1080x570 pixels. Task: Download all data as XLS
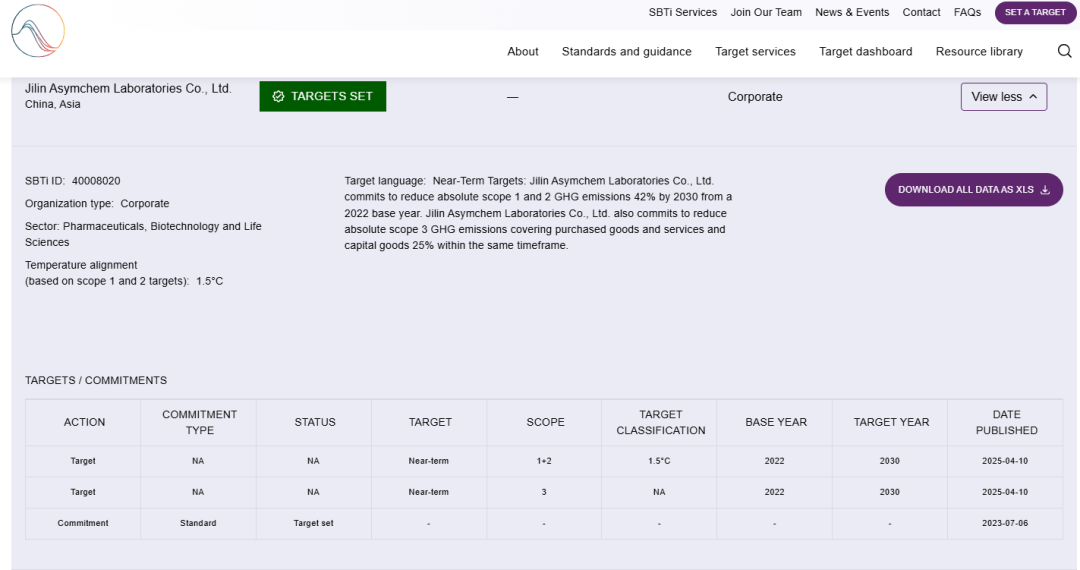[x=973, y=190]
